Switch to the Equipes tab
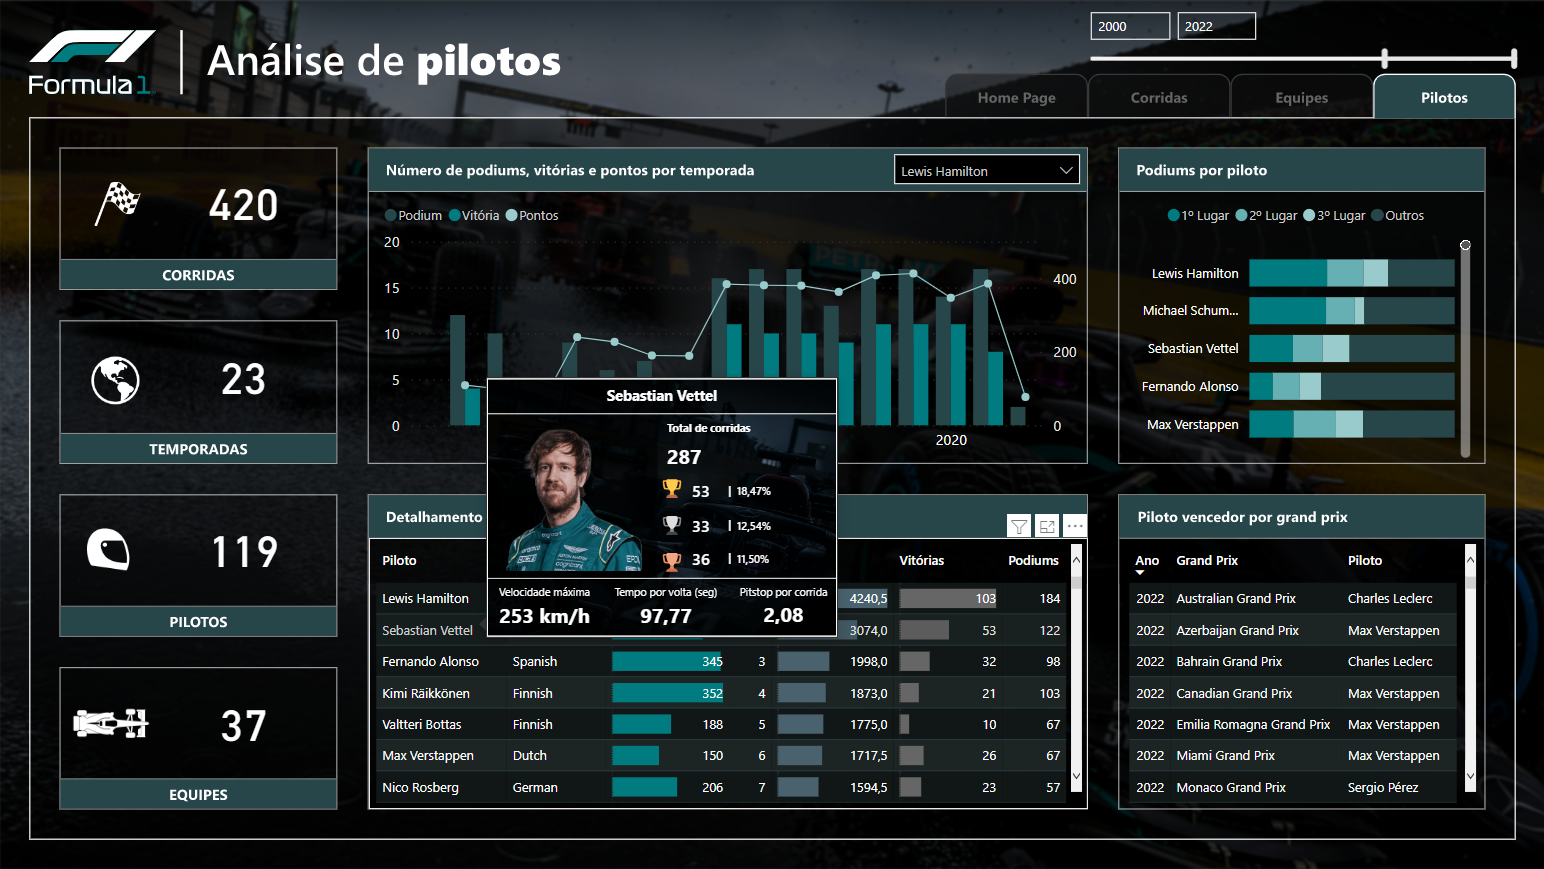The height and width of the screenshot is (869, 1544). [1302, 97]
